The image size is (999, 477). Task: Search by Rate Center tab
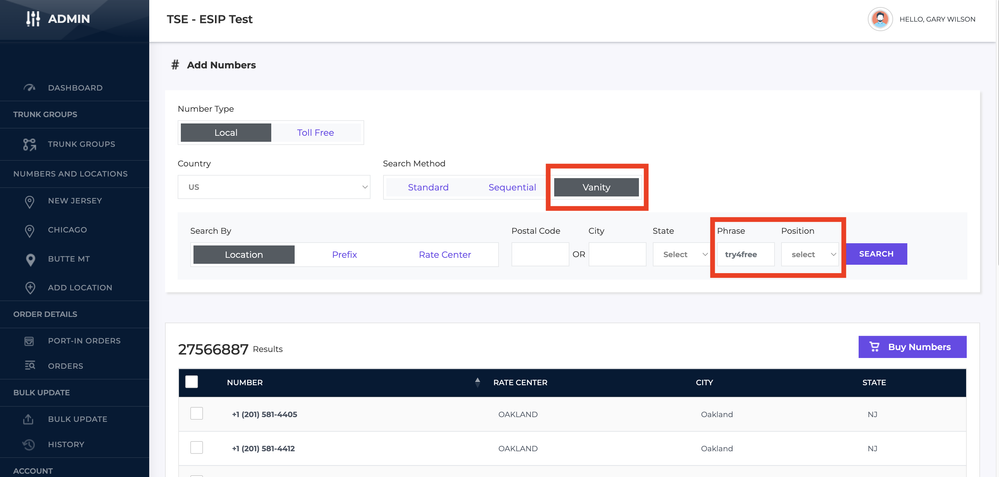(445, 254)
